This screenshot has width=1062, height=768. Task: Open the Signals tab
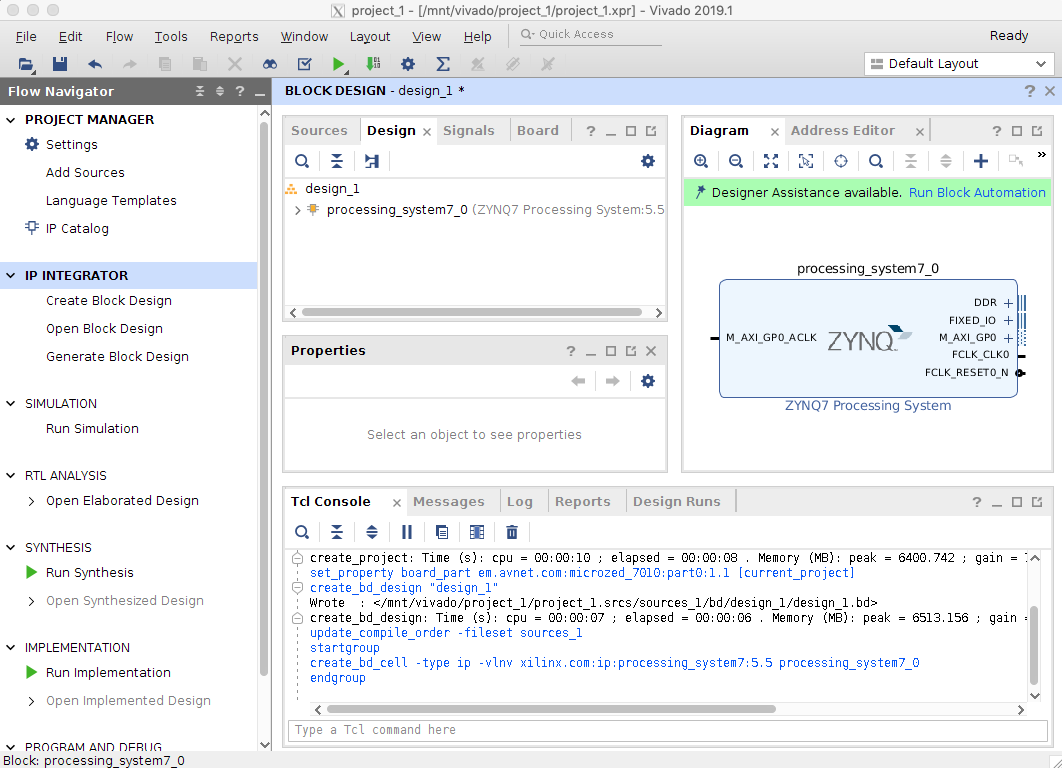pyautogui.click(x=469, y=131)
